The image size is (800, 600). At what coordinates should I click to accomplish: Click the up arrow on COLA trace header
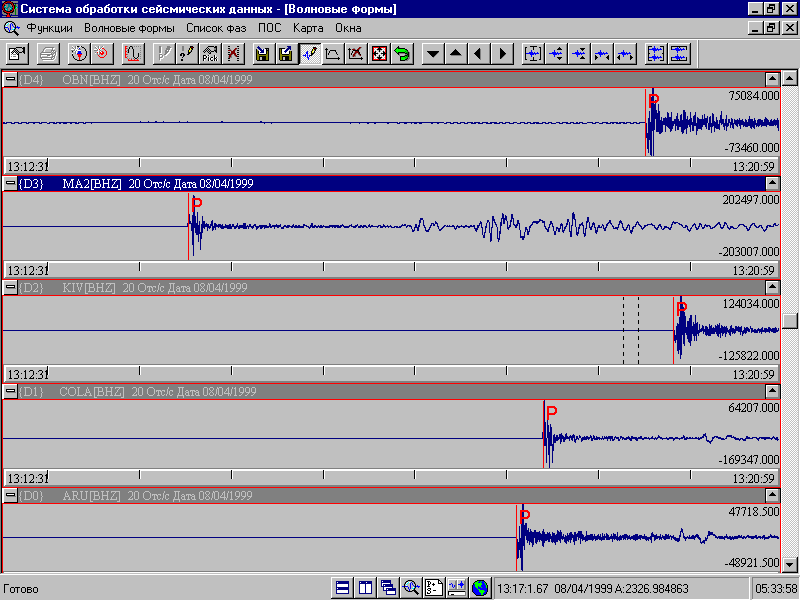772,391
